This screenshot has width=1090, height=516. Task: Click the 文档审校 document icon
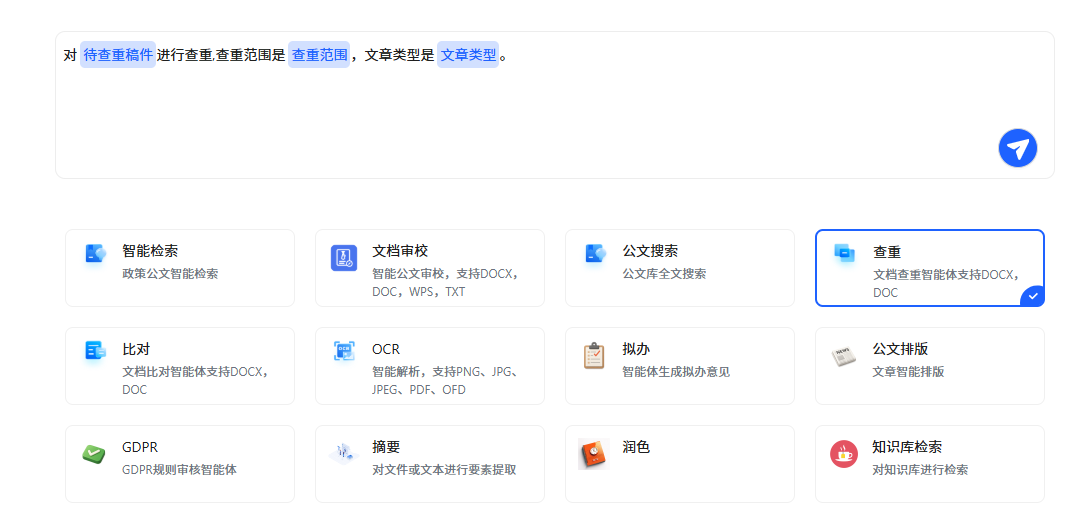(x=344, y=258)
